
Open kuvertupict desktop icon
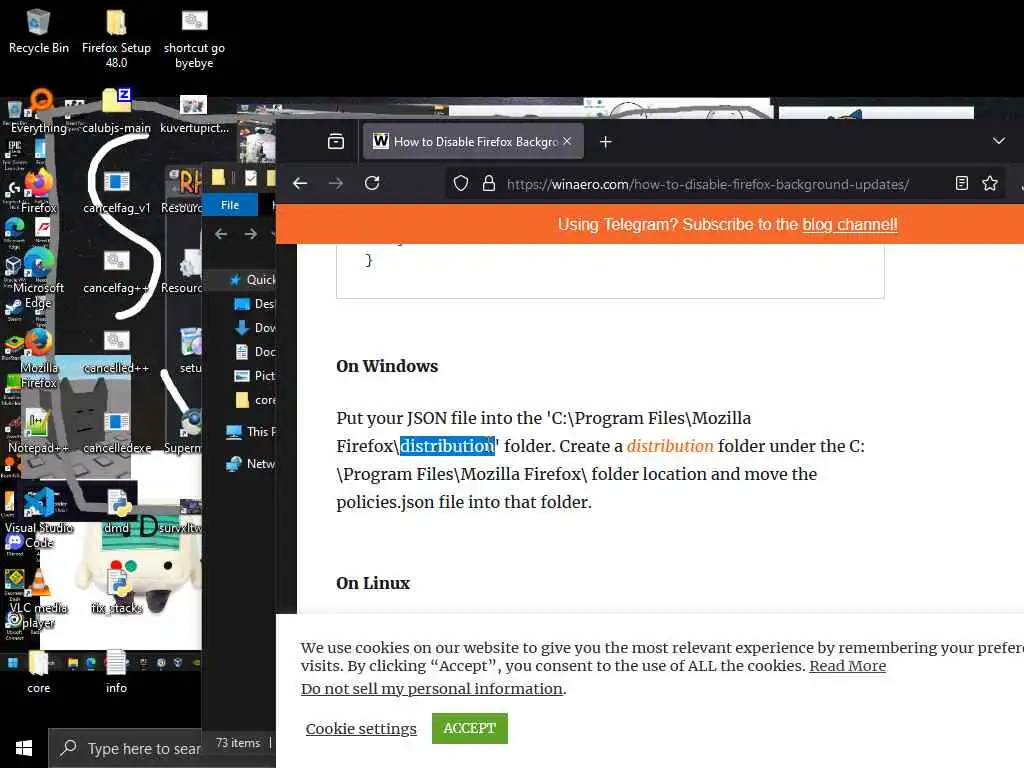[194, 112]
